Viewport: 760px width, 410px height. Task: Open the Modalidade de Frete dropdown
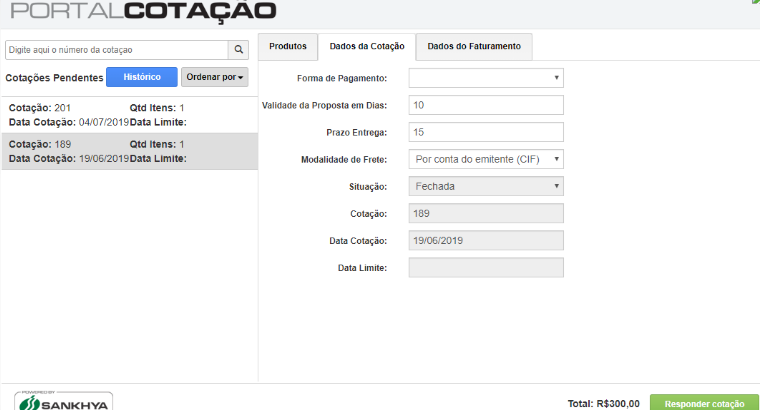486,159
